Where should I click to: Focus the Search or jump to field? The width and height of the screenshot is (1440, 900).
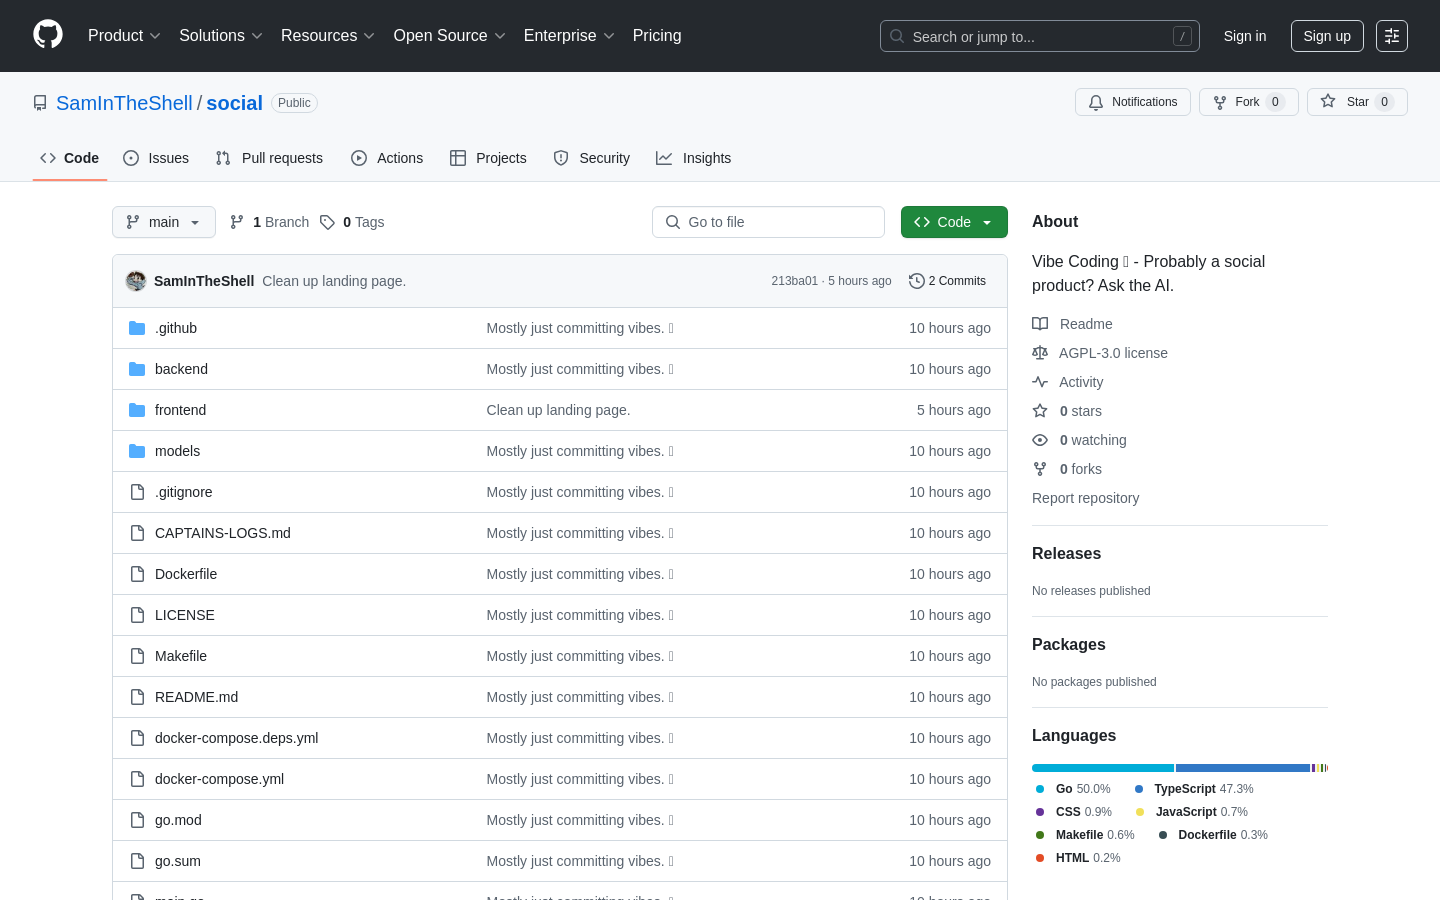click(1040, 36)
